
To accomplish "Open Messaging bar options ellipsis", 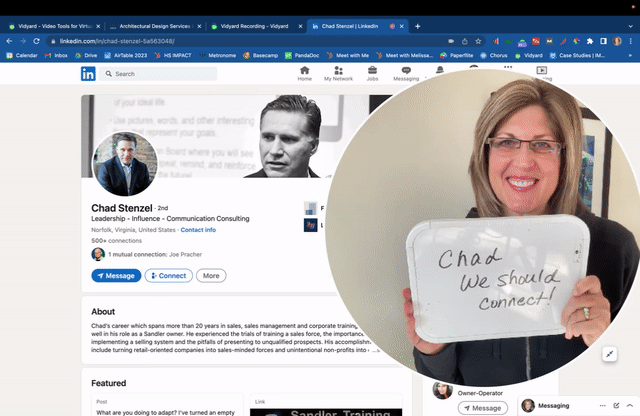I will tap(602, 405).
